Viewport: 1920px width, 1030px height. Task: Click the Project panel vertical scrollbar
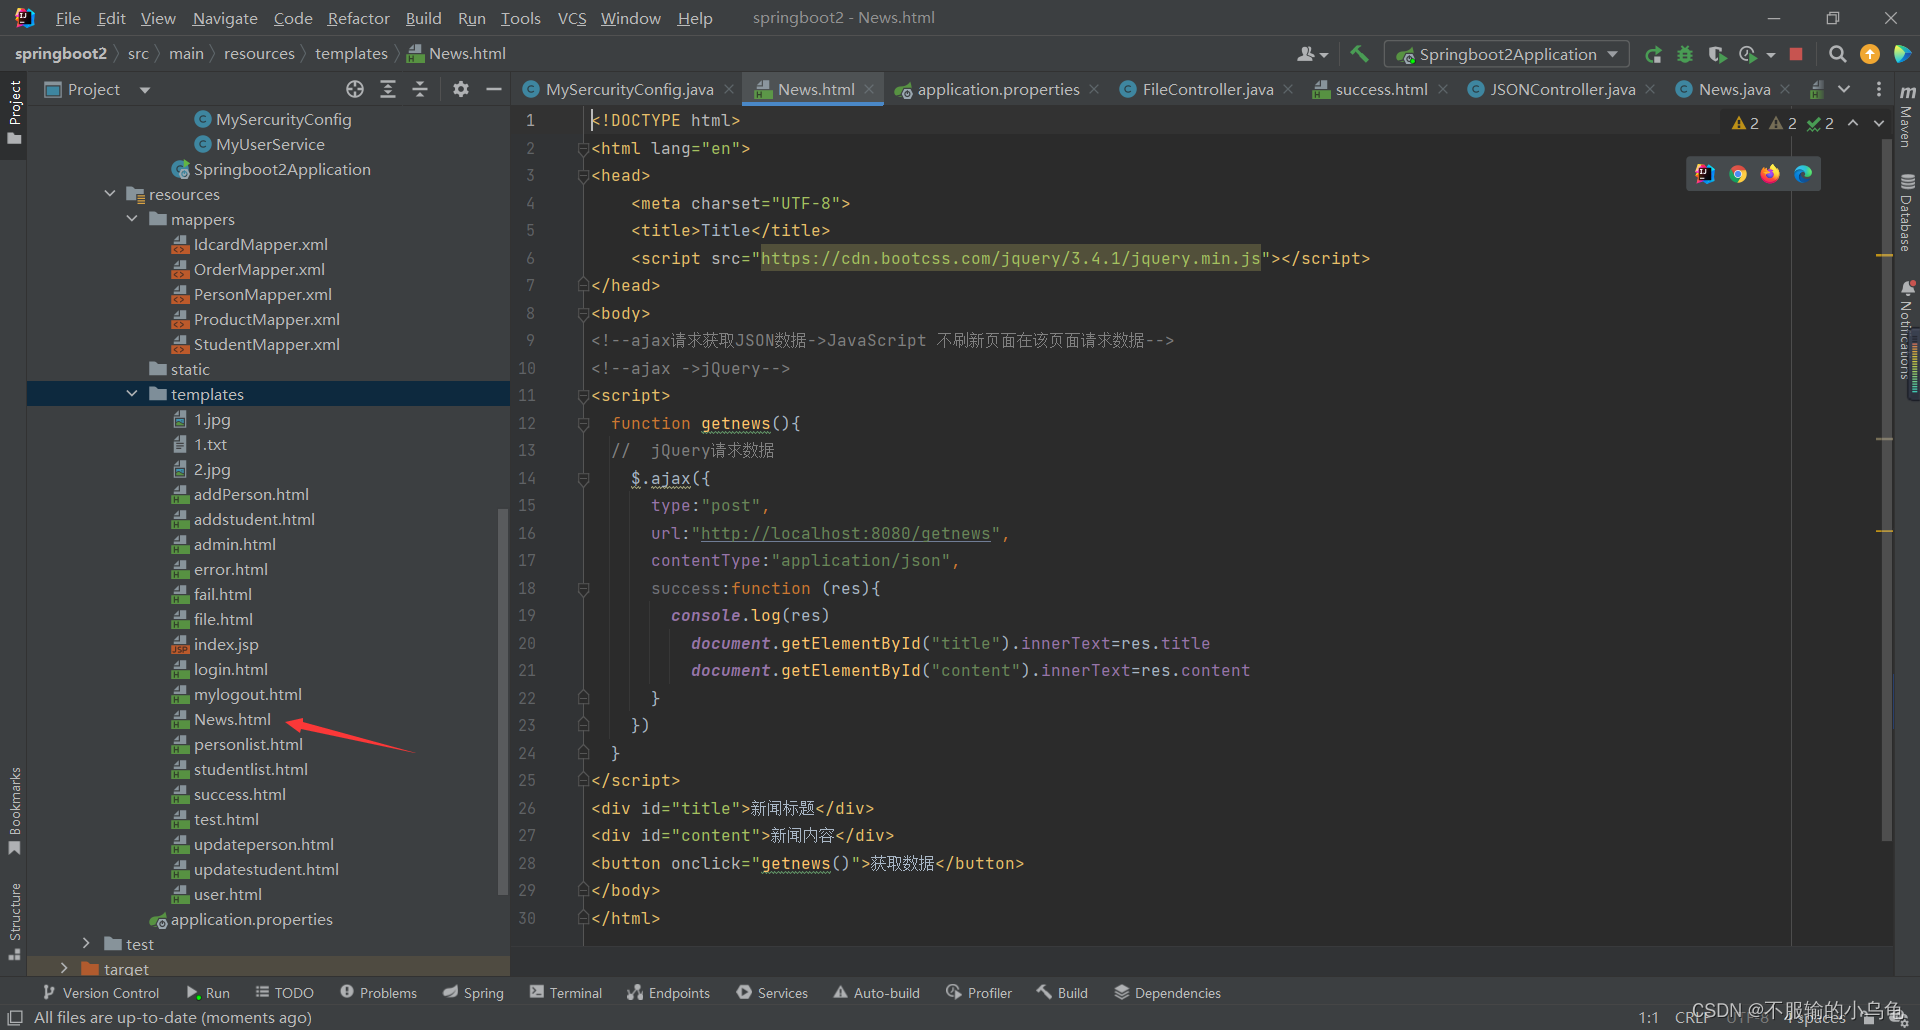point(502,700)
